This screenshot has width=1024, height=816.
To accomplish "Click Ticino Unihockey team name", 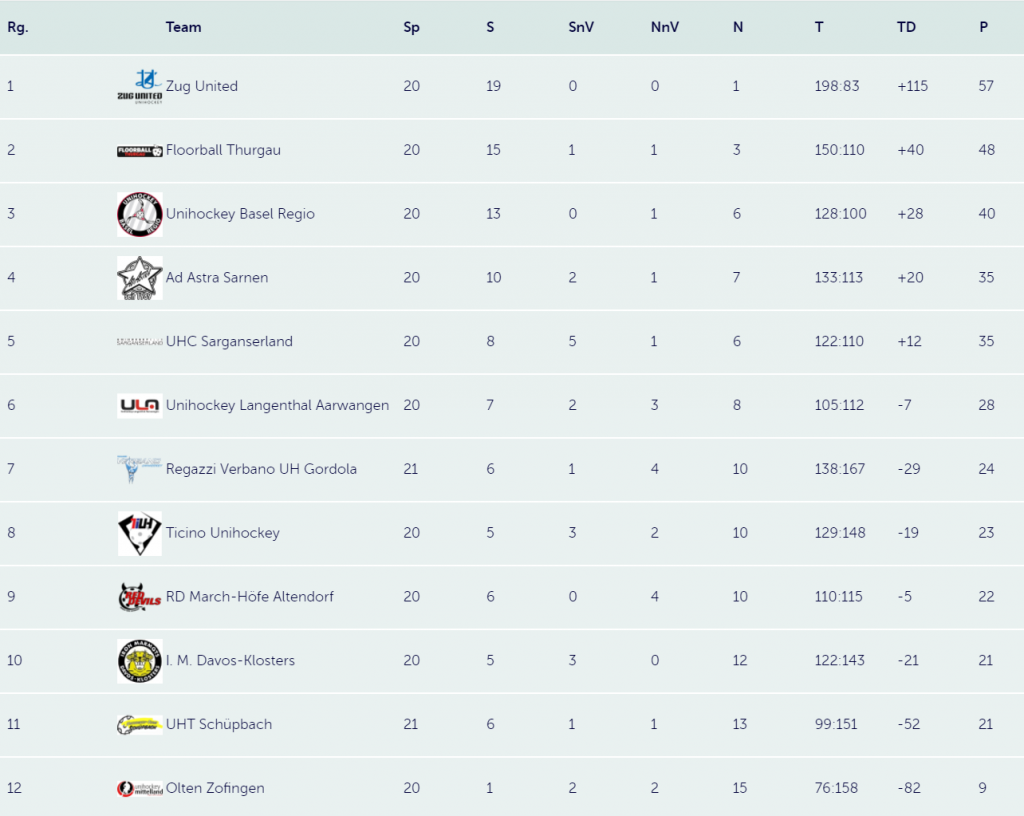I will point(223,533).
